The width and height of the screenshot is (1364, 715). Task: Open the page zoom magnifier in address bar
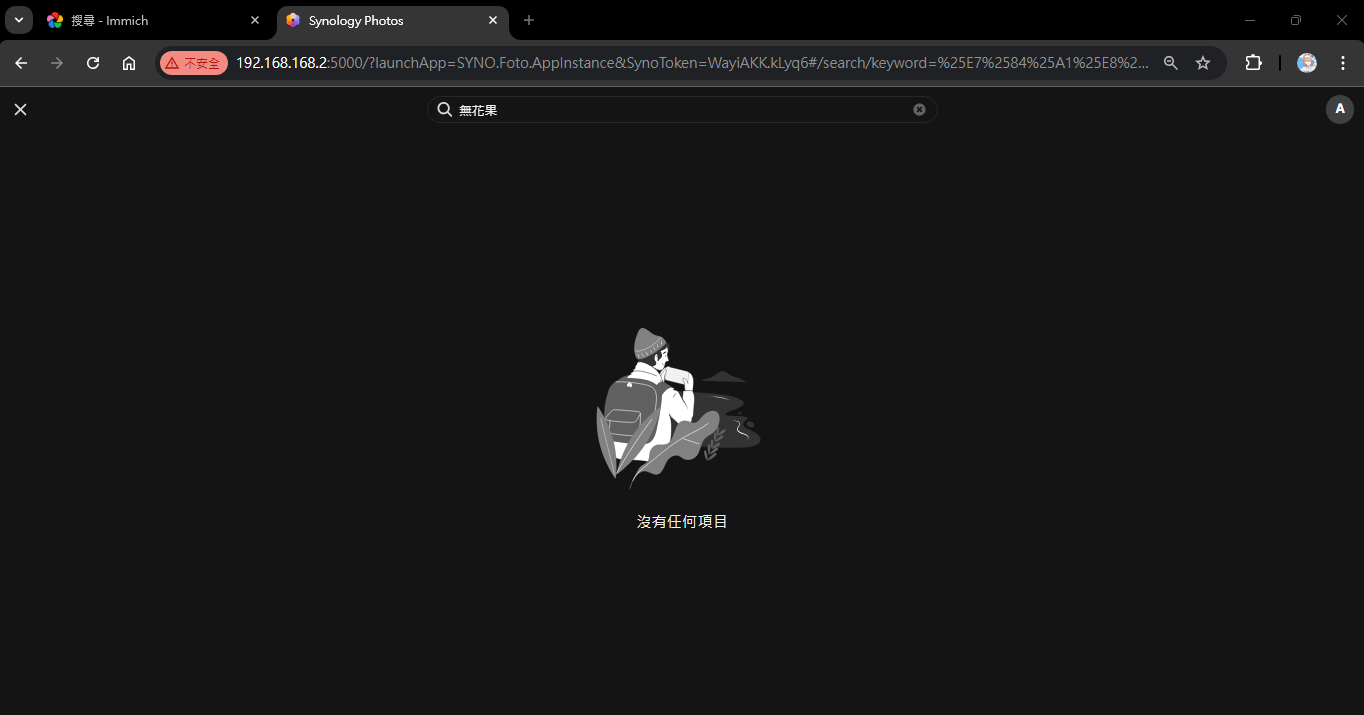click(1171, 62)
